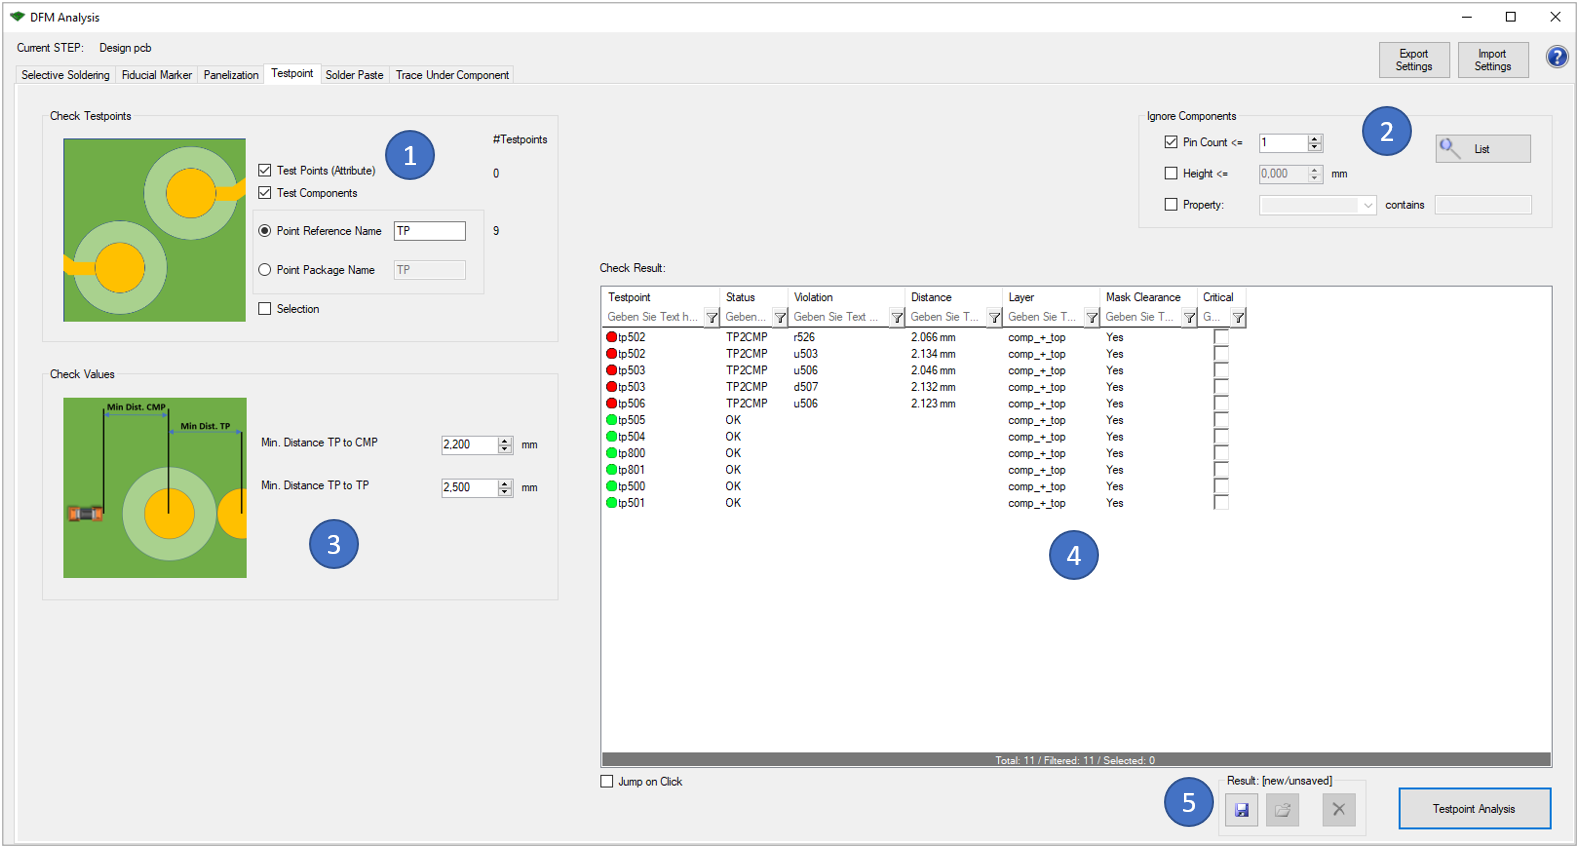The height and width of the screenshot is (847, 1578).
Task: Click the blue help question mark icon
Action: click(1557, 57)
